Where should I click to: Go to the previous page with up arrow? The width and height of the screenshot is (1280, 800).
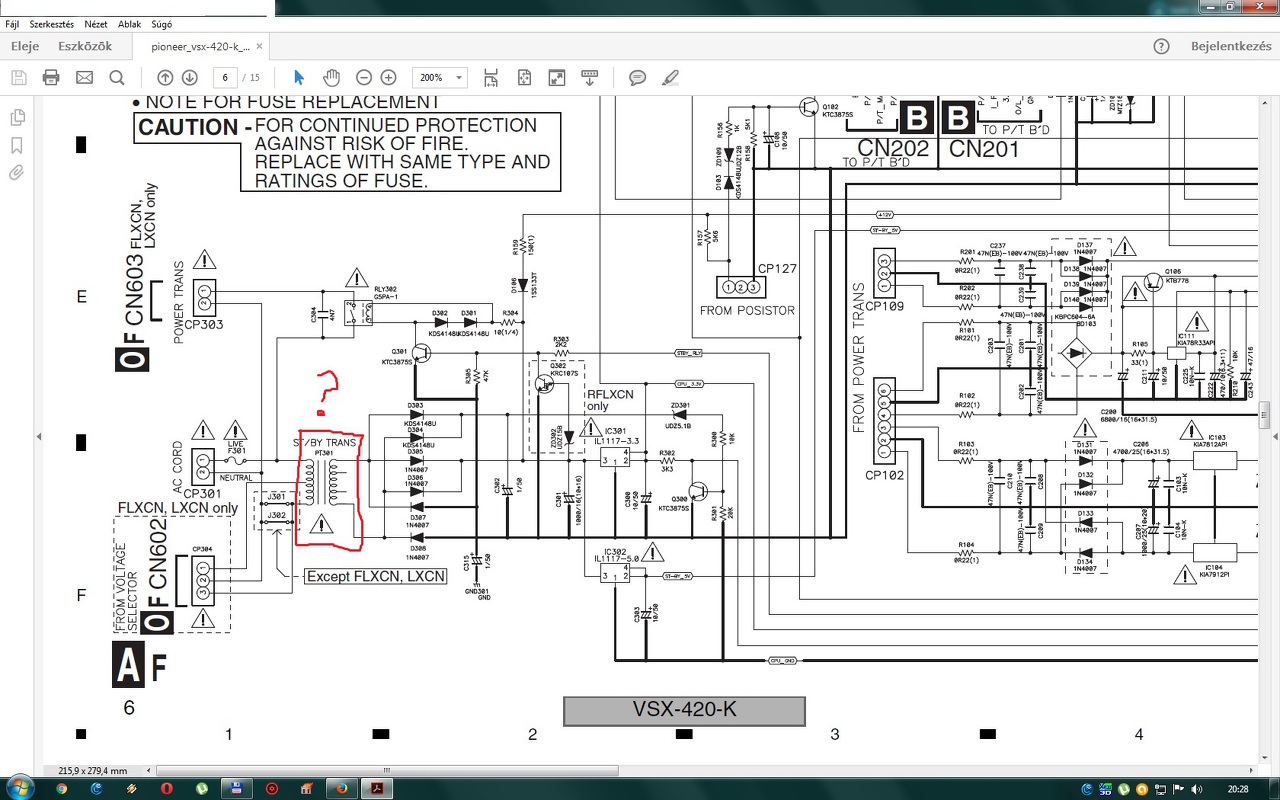165,77
